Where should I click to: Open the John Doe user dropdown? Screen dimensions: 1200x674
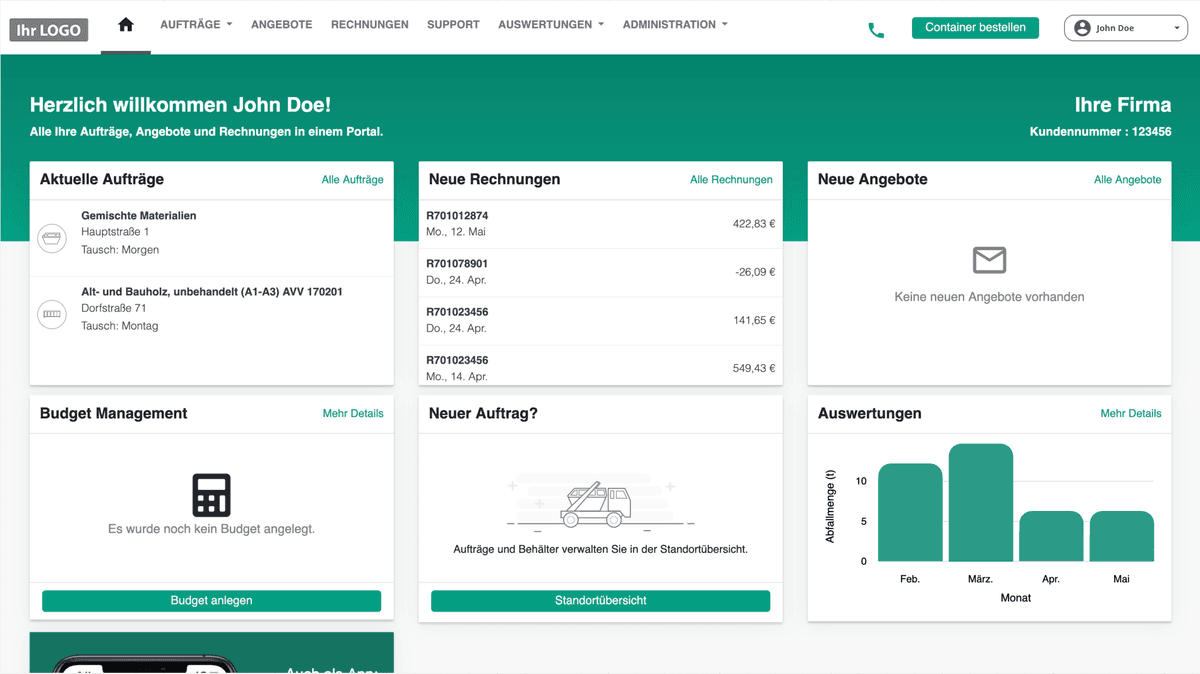pyautogui.click(x=1126, y=28)
